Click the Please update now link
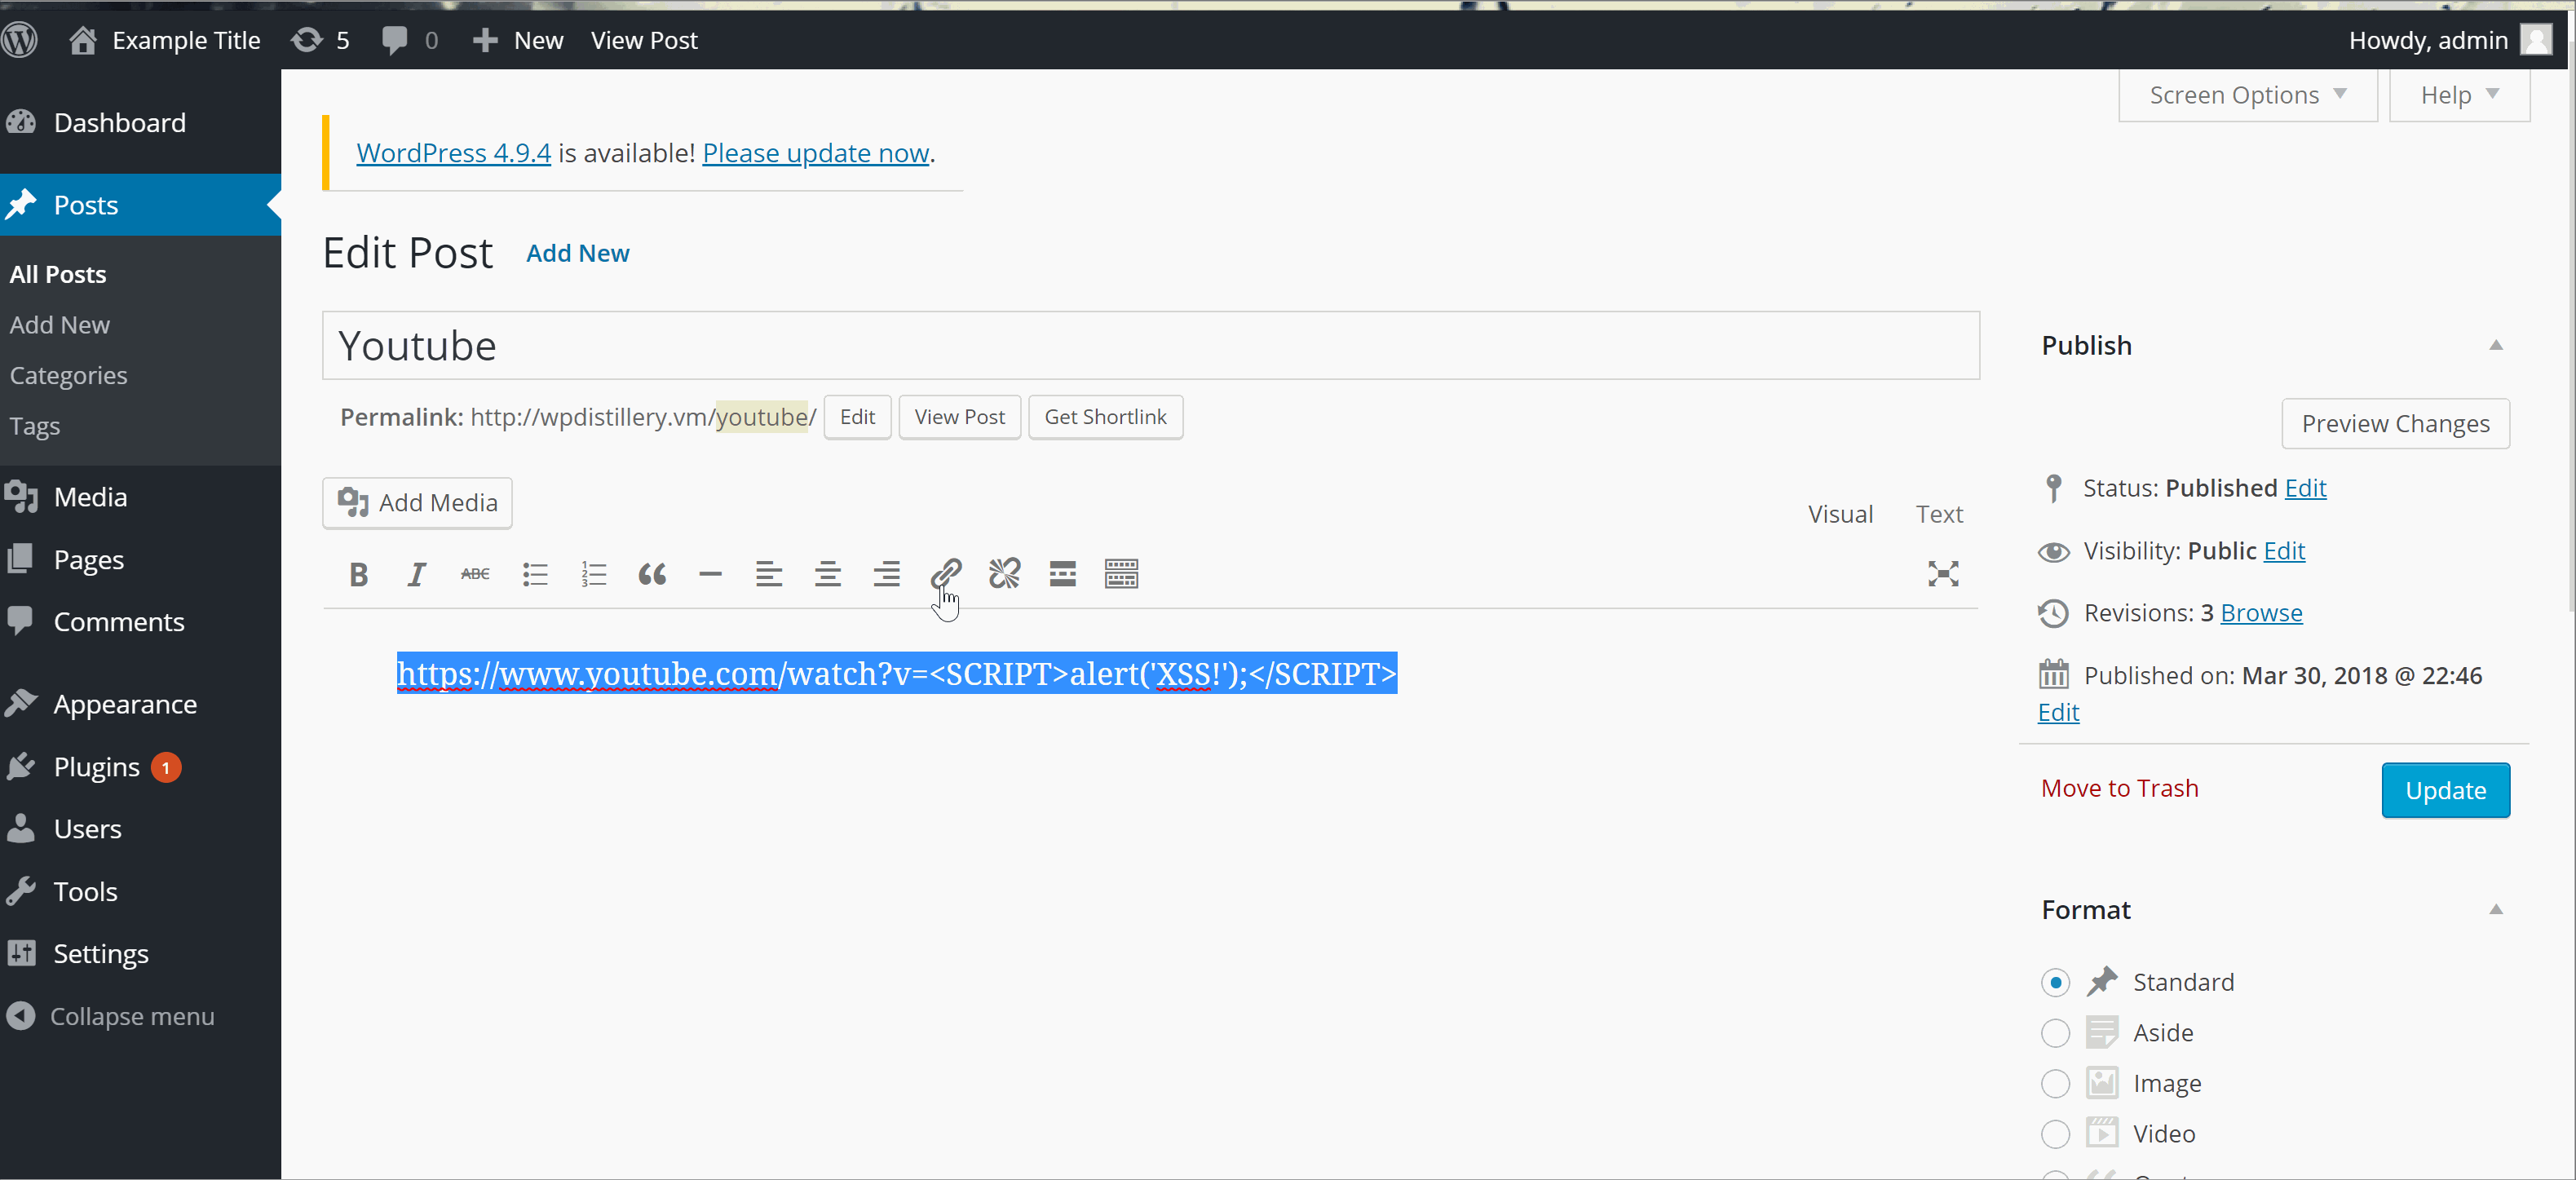 tap(816, 153)
